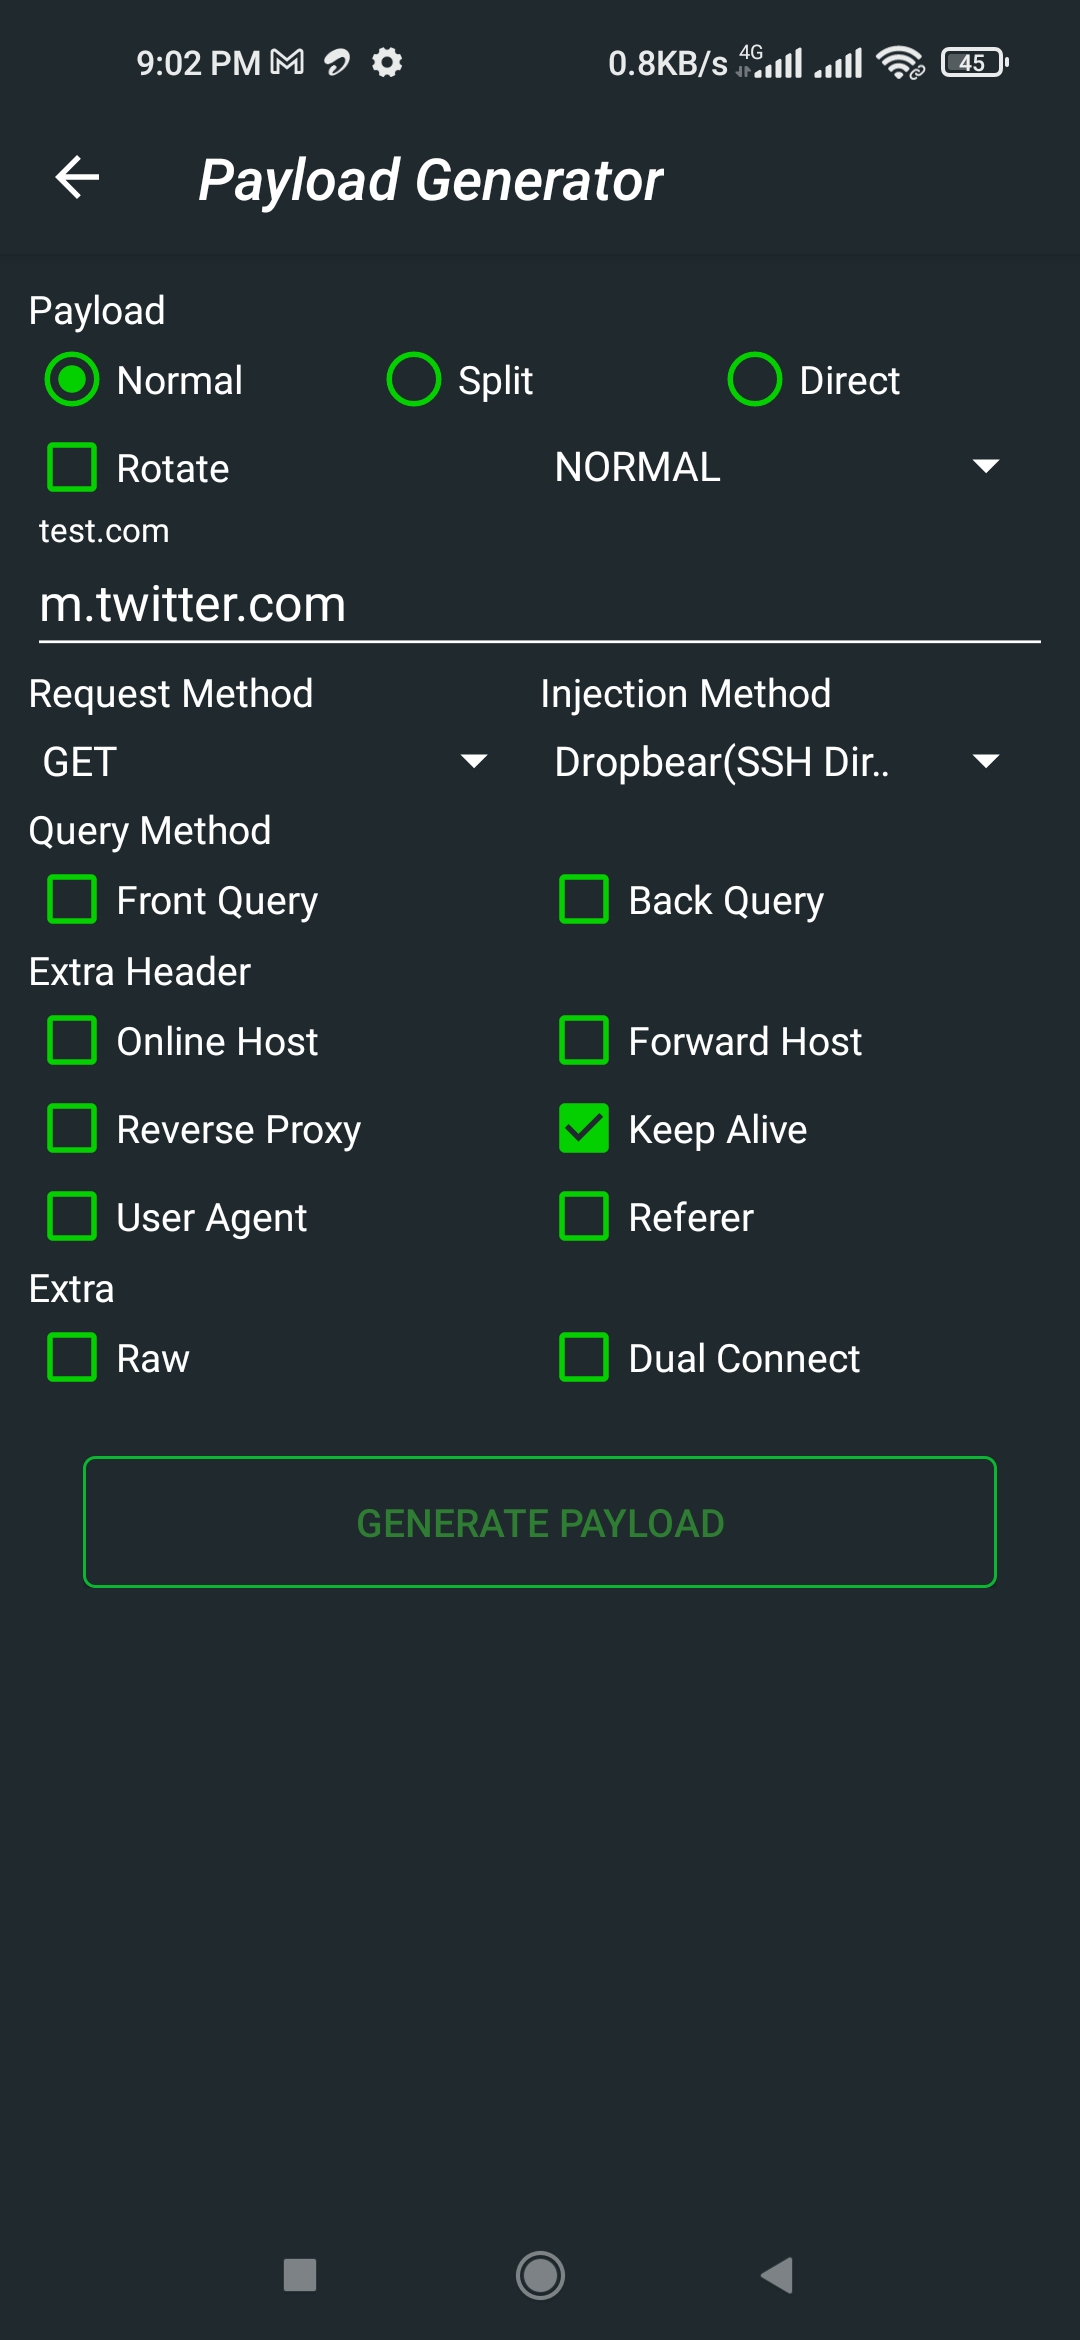Image resolution: width=1080 pixels, height=2340 pixels.
Task: Expand the Dropbear injection method dropdown
Action: point(776,762)
